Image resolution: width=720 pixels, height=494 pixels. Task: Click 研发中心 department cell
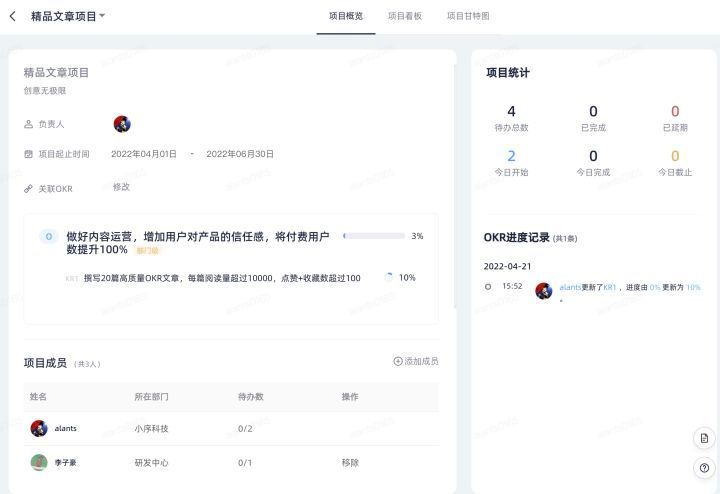(151, 462)
